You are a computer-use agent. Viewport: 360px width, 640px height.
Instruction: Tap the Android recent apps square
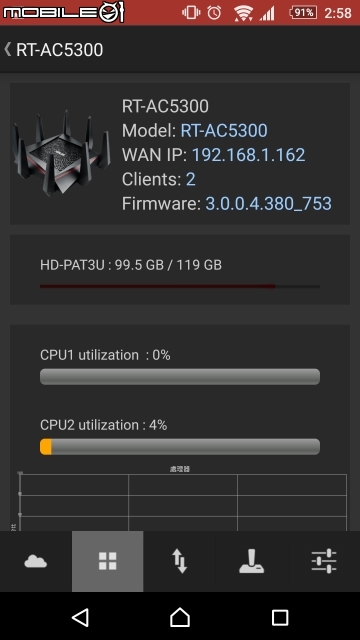pyautogui.click(x=280, y=618)
